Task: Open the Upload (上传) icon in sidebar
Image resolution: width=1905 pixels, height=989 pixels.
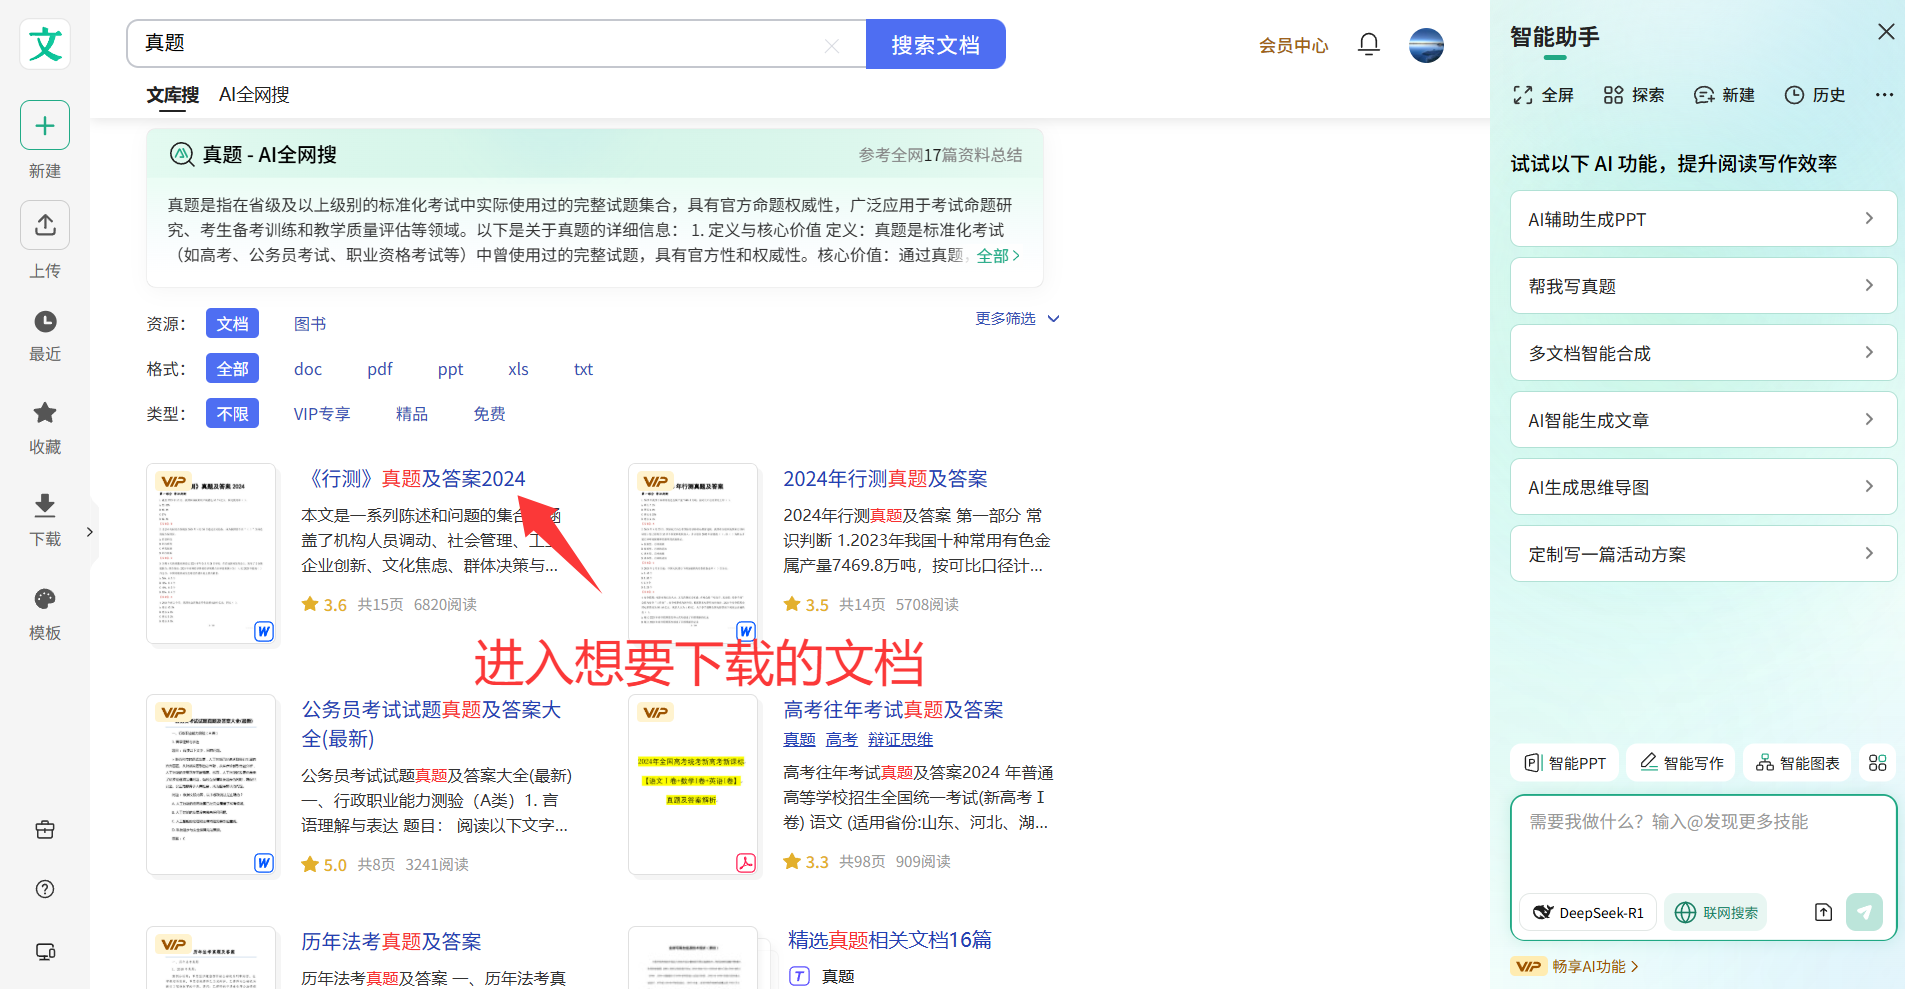Action: 45,225
